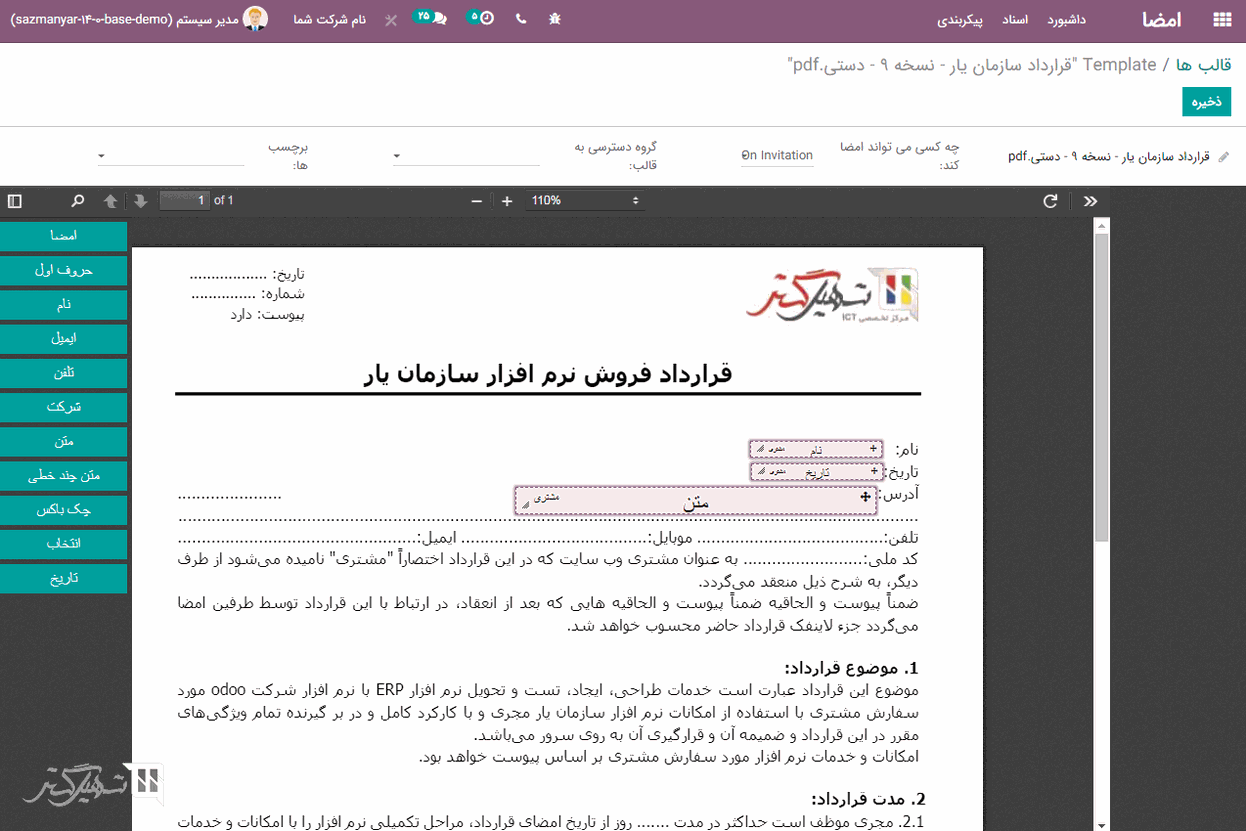Click the crossed tools icon in header
The height and width of the screenshot is (831, 1246).
pyautogui.click(x=390, y=20)
